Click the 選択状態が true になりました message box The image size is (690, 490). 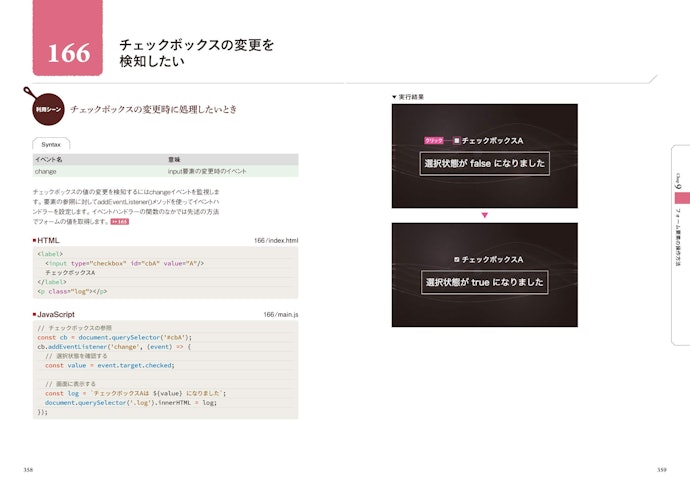pos(484,282)
